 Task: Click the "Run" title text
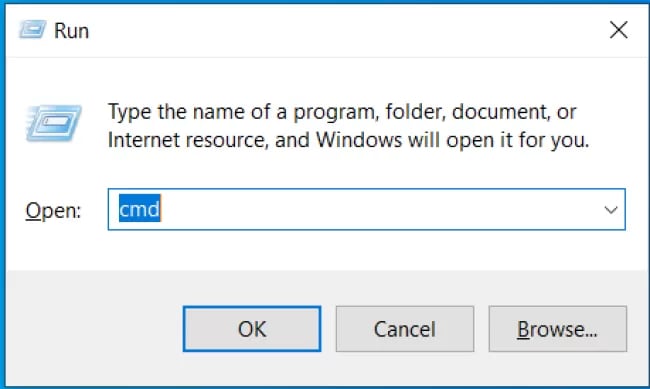[x=72, y=31]
